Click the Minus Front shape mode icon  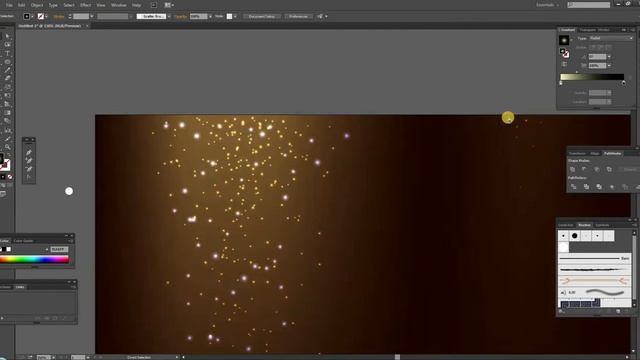584,169
